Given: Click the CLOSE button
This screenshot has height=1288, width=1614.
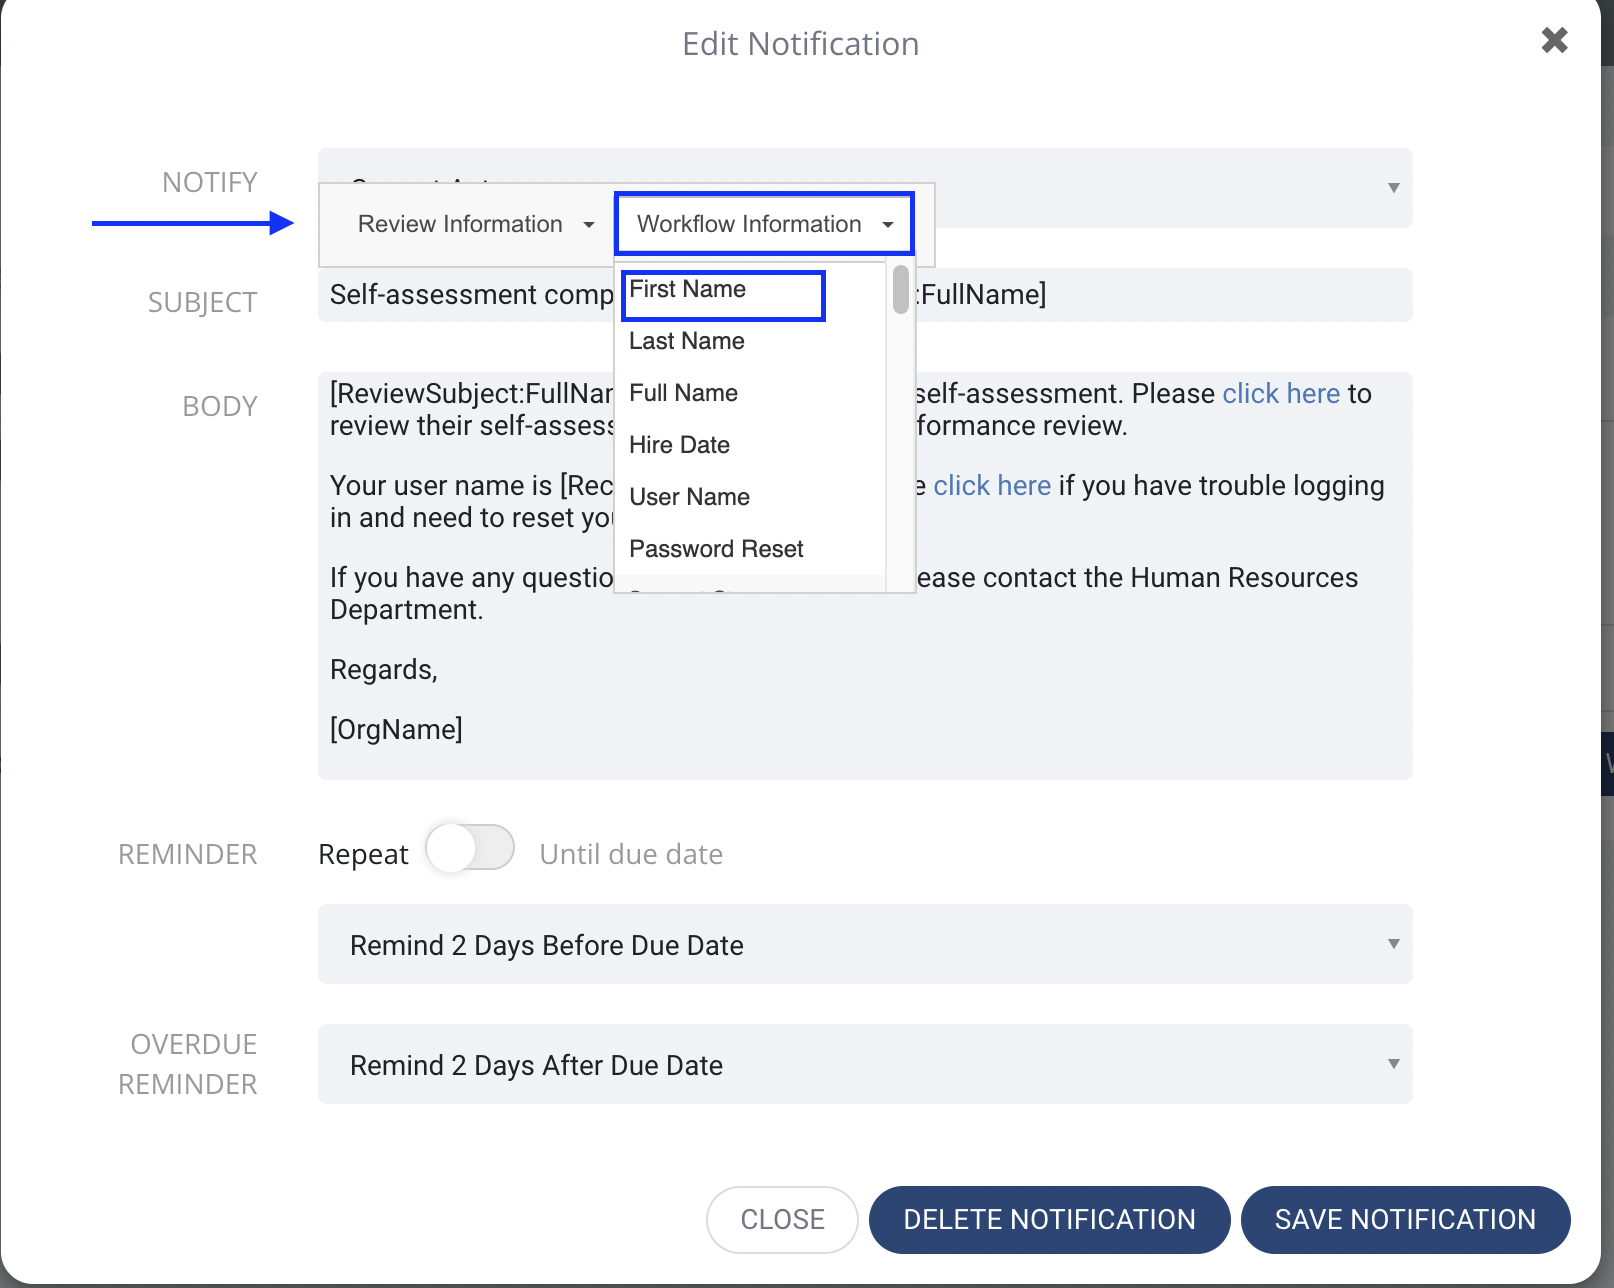Looking at the screenshot, I should tap(782, 1220).
